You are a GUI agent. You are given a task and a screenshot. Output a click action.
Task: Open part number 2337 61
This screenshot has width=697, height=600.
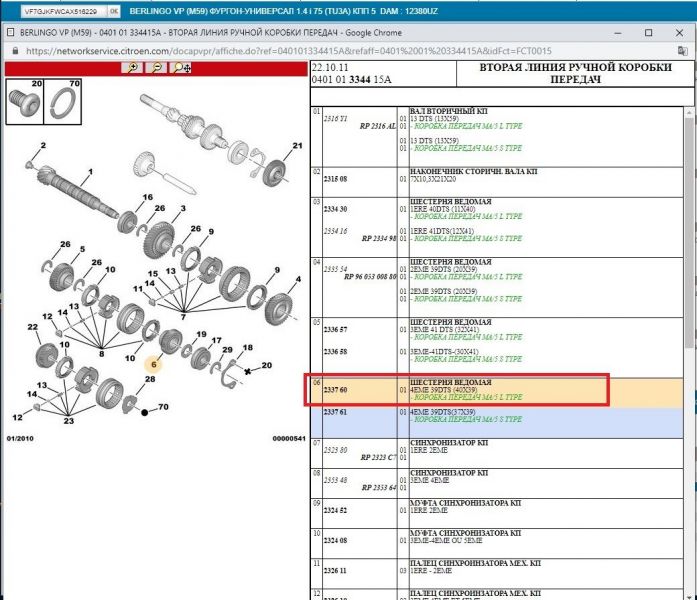(336, 412)
